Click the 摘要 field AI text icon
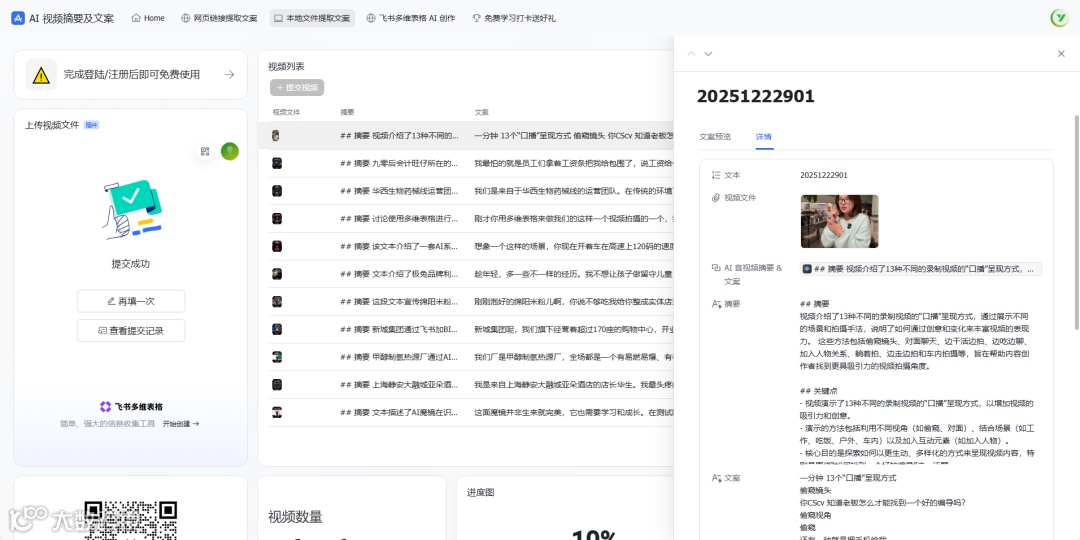 [x=716, y=304]
